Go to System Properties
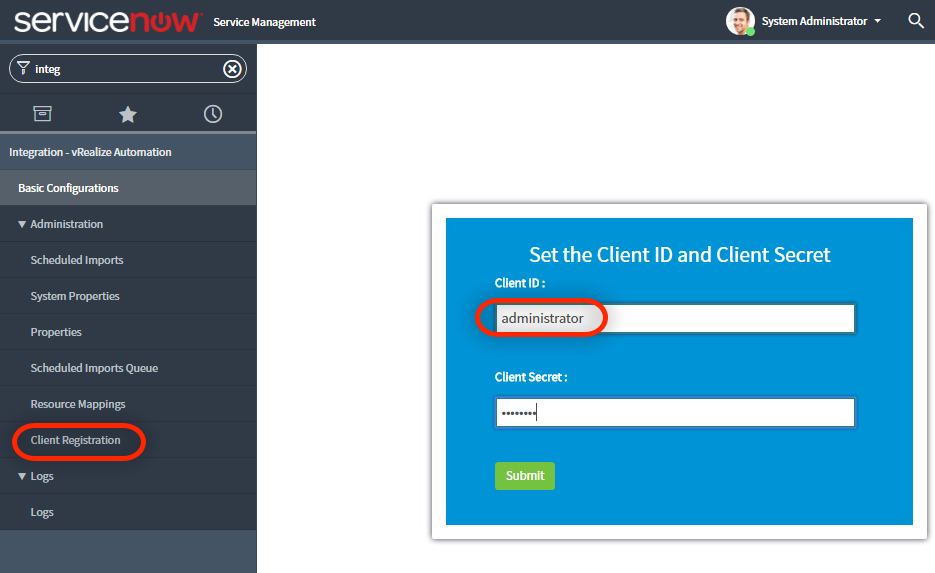Image resolution: width=935 pixels, height=573 pixels. pyautogui.click(x=75, y=296)
